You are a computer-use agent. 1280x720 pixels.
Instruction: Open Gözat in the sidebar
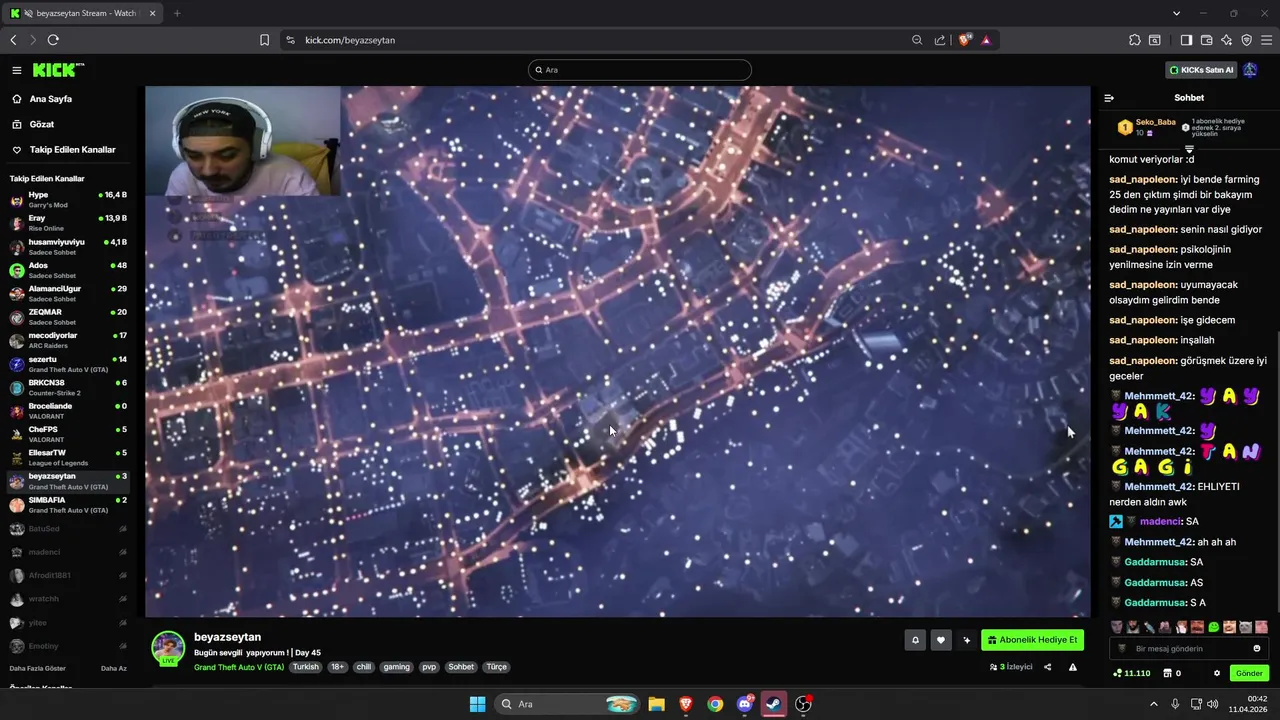pyautogui.click(x=42, y=124)
